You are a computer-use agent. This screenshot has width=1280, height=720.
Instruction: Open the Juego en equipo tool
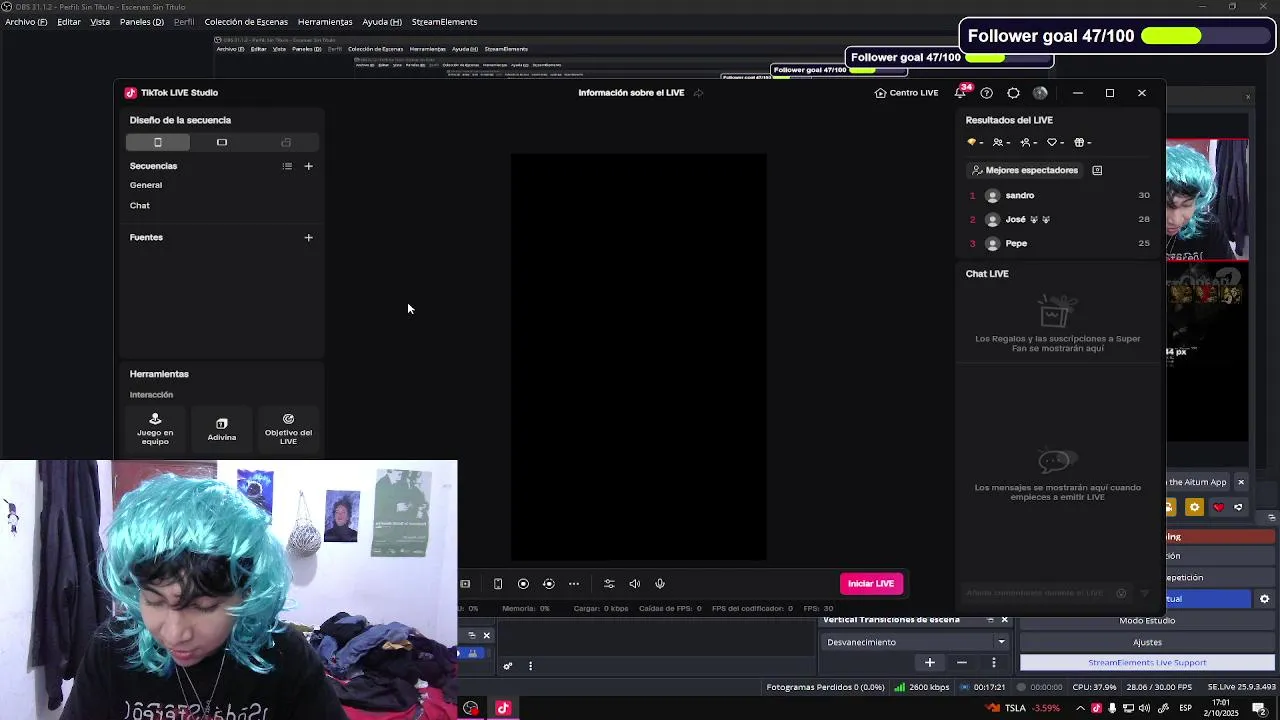pos(155,429)
